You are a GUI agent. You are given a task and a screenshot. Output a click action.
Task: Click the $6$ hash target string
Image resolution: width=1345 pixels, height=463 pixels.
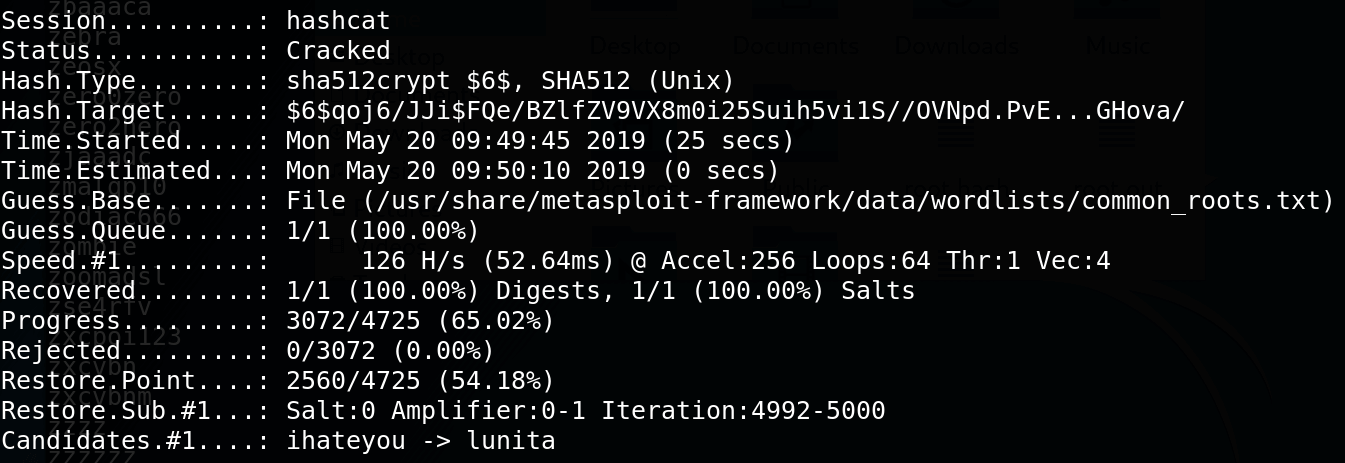click(x=735, y=112)
